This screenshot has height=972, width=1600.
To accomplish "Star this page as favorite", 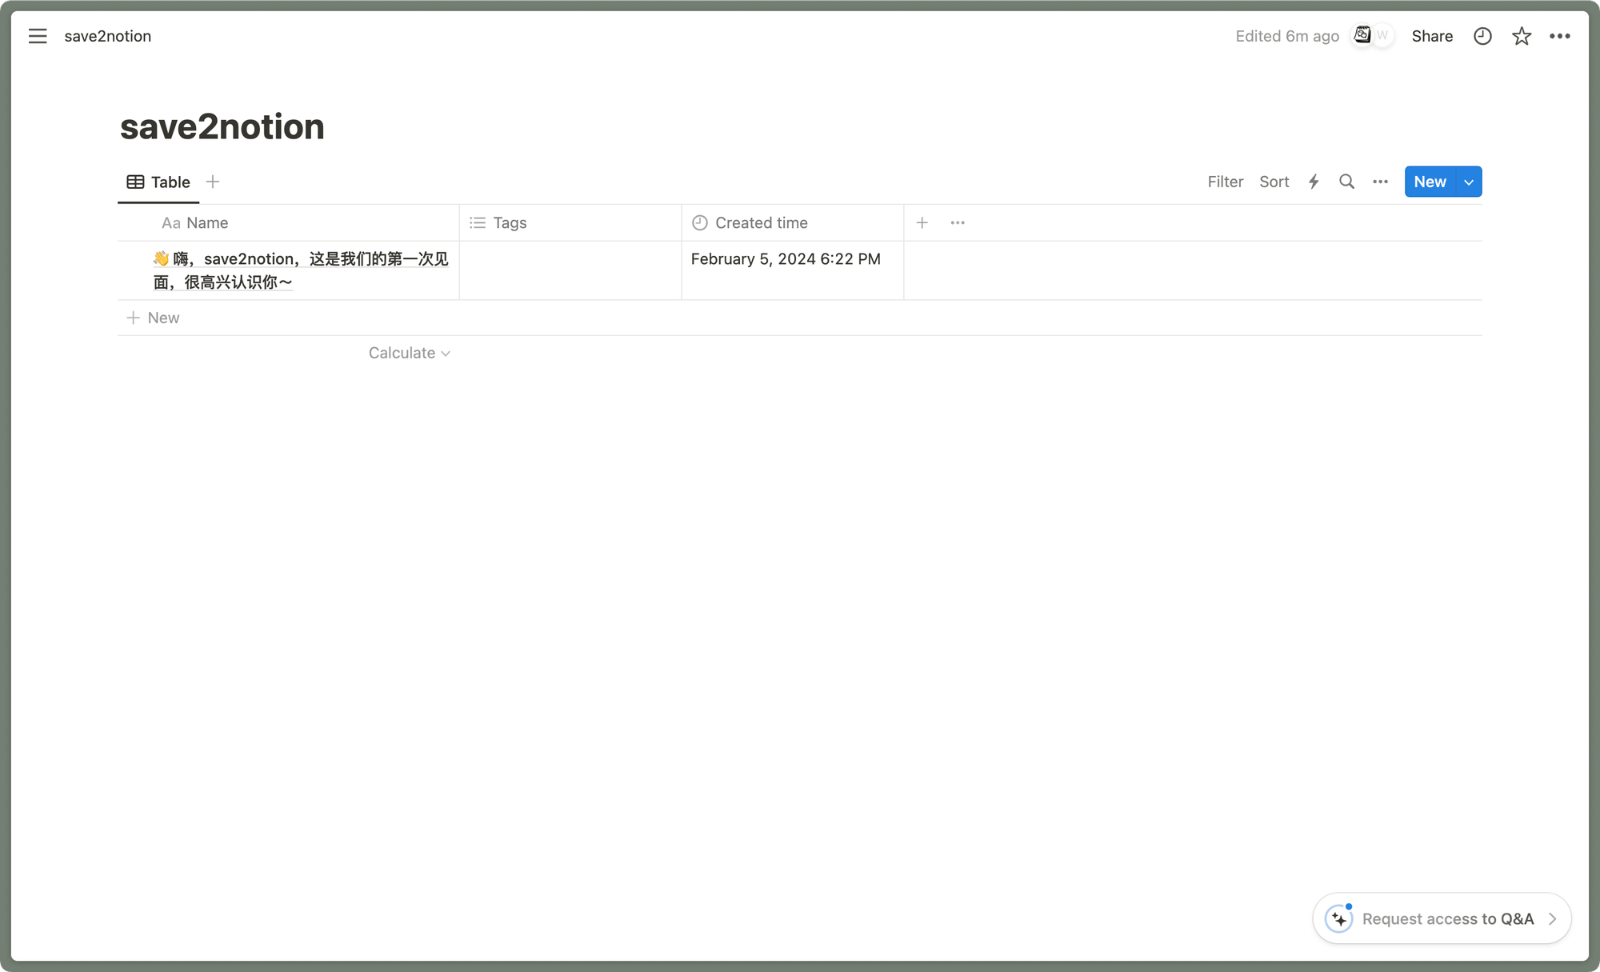I will pos(1521,36).
